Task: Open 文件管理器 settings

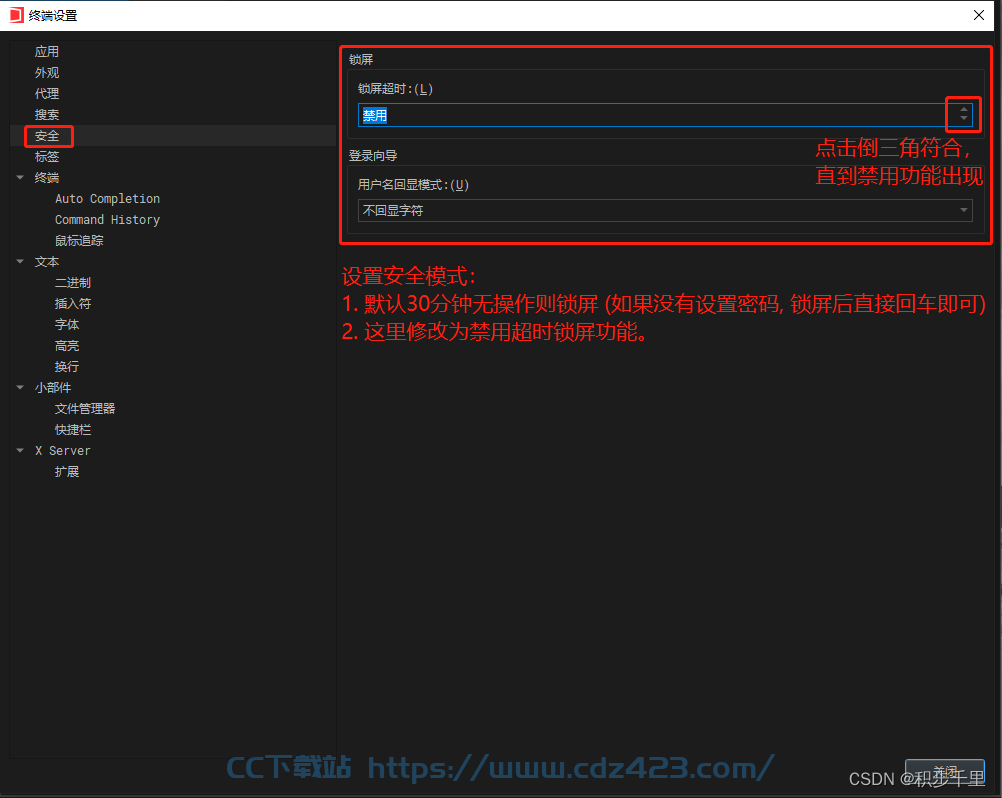Action: coord(84,408)
